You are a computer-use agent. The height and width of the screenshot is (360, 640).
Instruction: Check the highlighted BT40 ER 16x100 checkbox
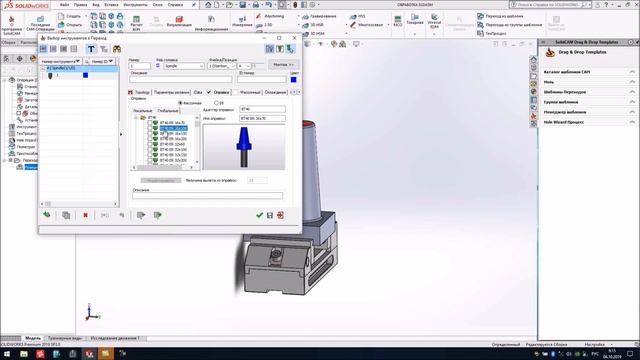coord(150,128)
